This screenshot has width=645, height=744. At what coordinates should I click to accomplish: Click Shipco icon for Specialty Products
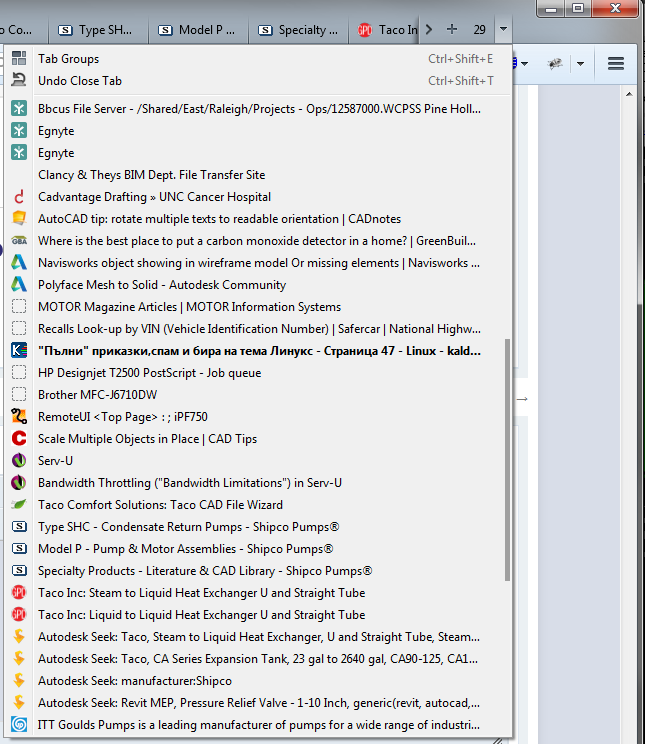[x=19, y=570]
